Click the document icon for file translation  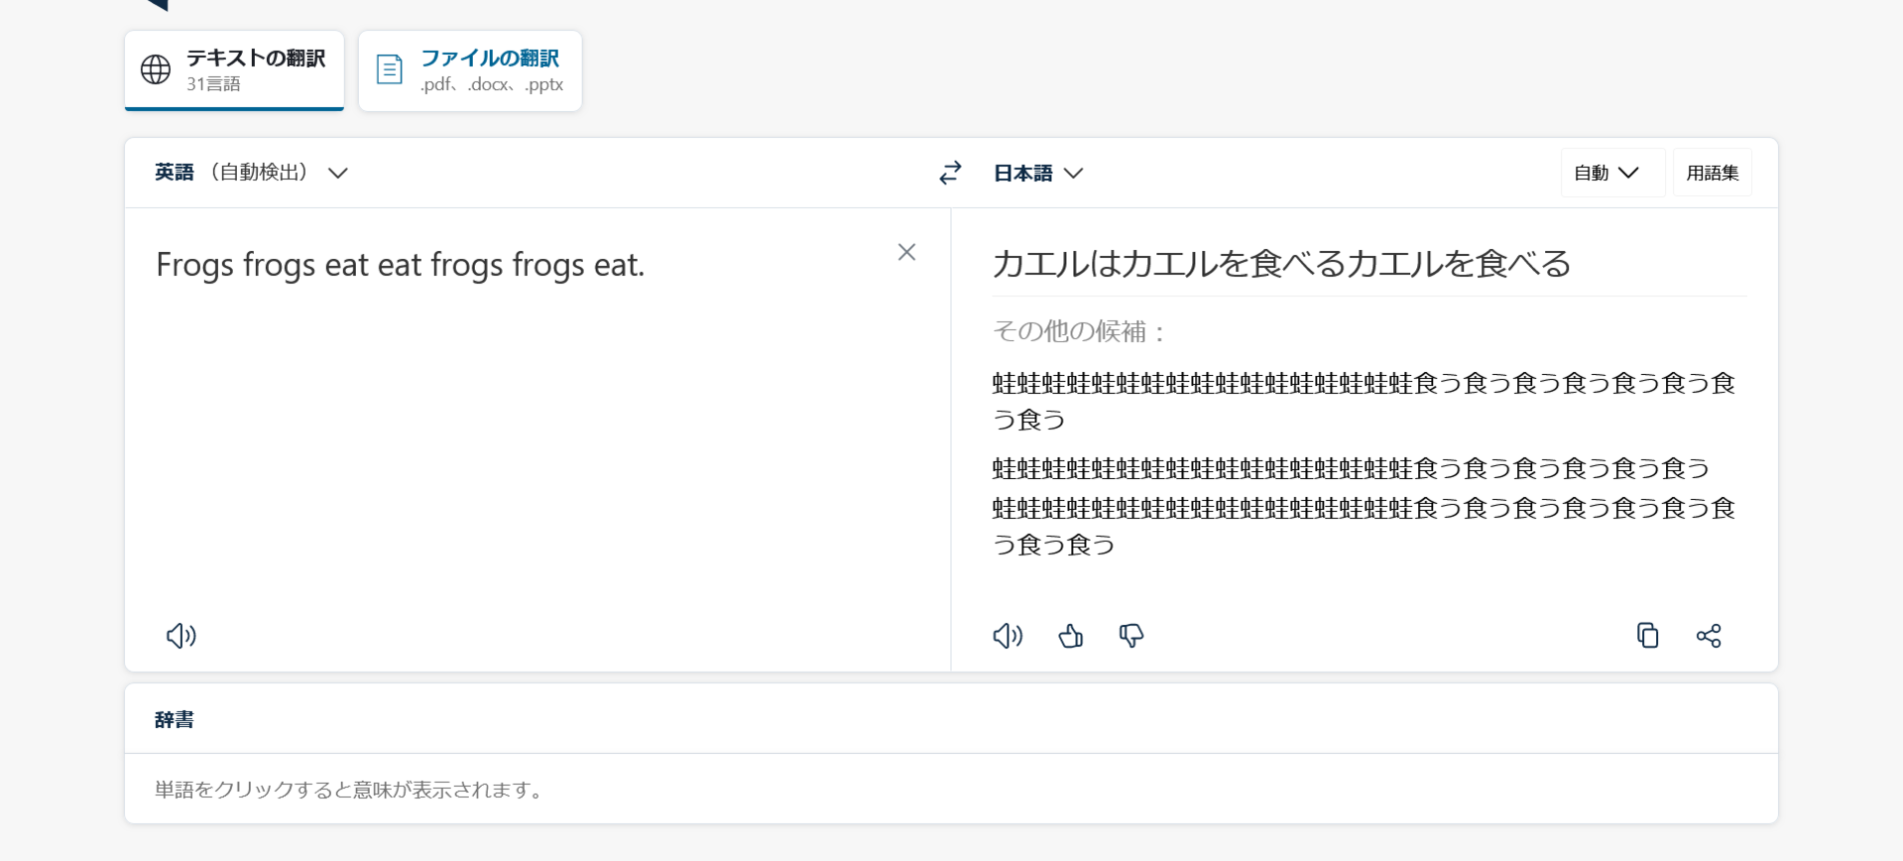tap(389, 70)
